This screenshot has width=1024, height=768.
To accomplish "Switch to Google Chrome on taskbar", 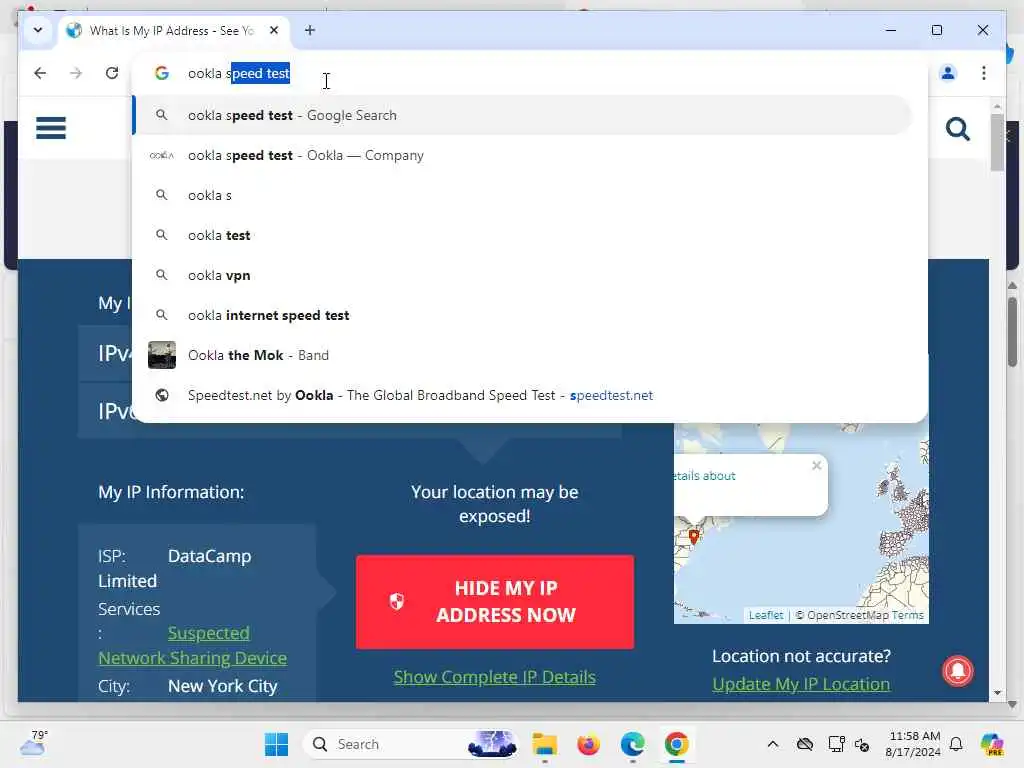I will tap(677, 744).
